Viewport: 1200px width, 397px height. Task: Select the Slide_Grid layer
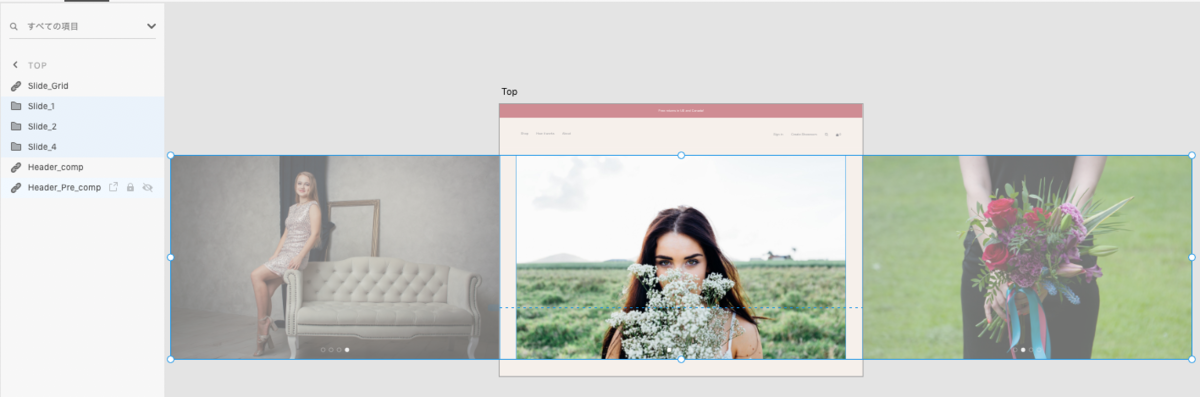tap(82, 86)
